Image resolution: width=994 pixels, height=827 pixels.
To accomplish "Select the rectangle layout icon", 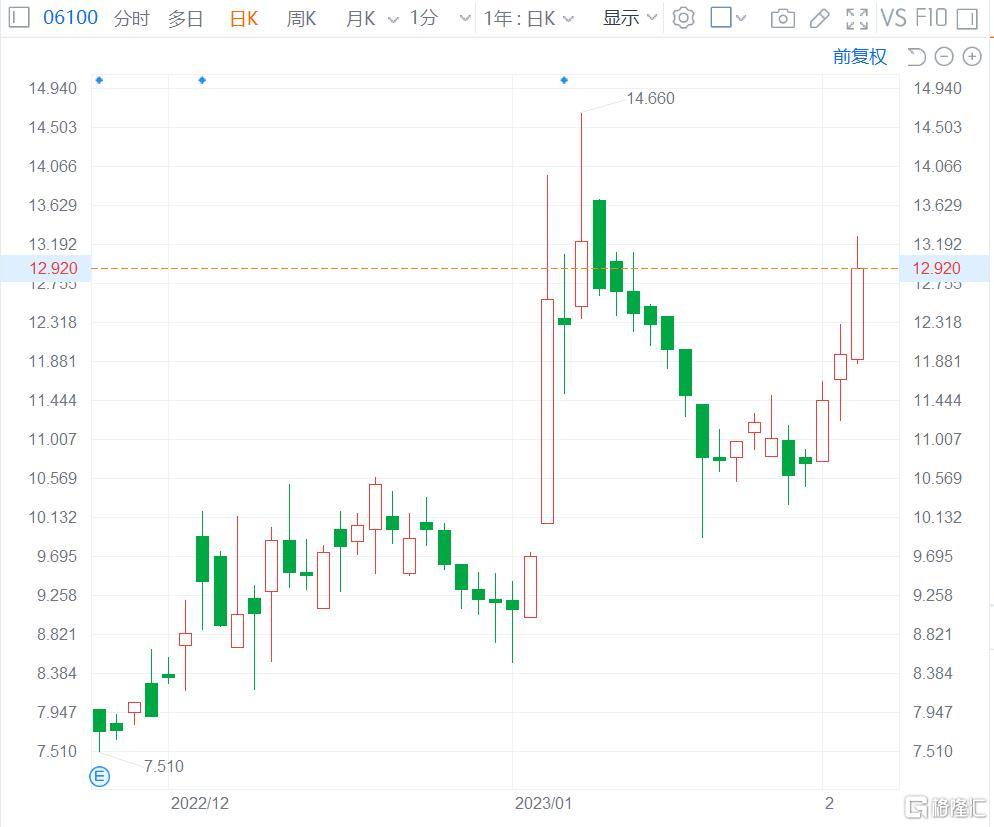I will click(x=721, y=18).
